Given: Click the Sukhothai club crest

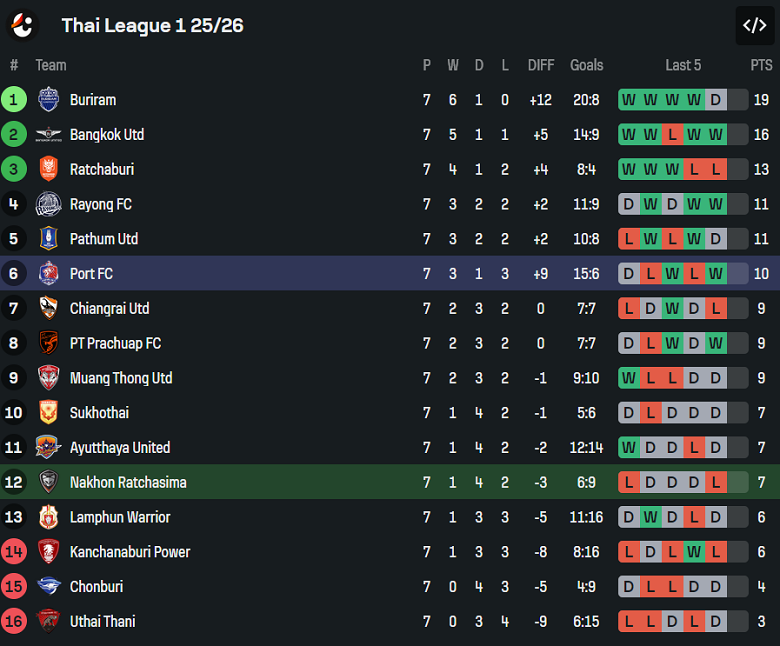Looking at the screenshot, I should tap(48, 413).
